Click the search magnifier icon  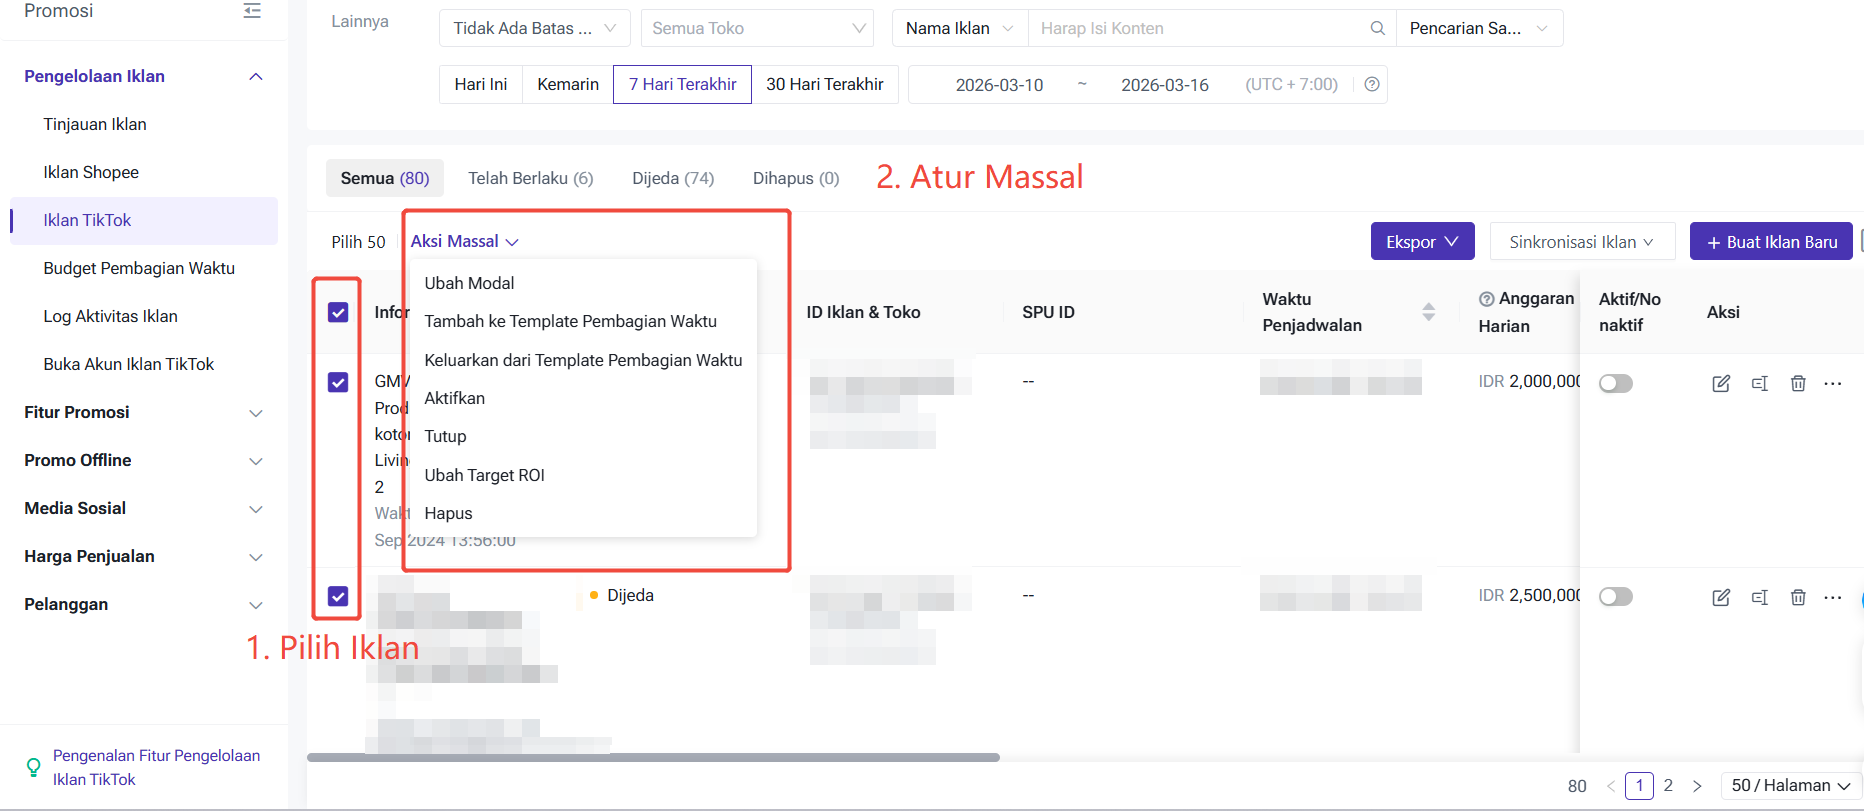1377,28
